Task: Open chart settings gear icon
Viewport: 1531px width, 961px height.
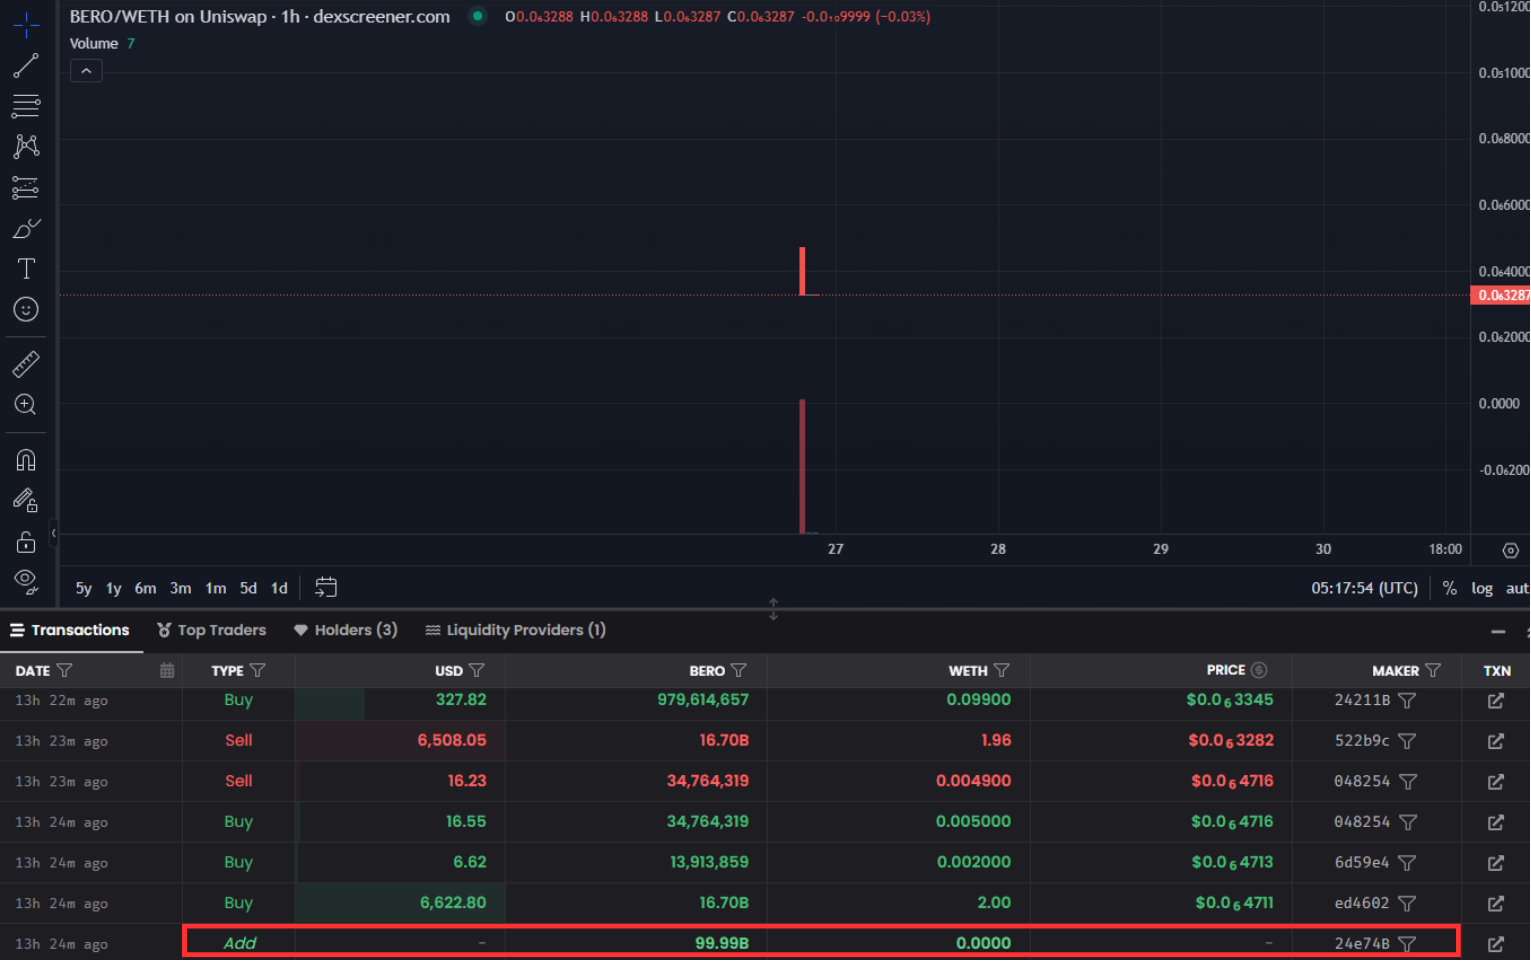Action: click(1511, 550)
